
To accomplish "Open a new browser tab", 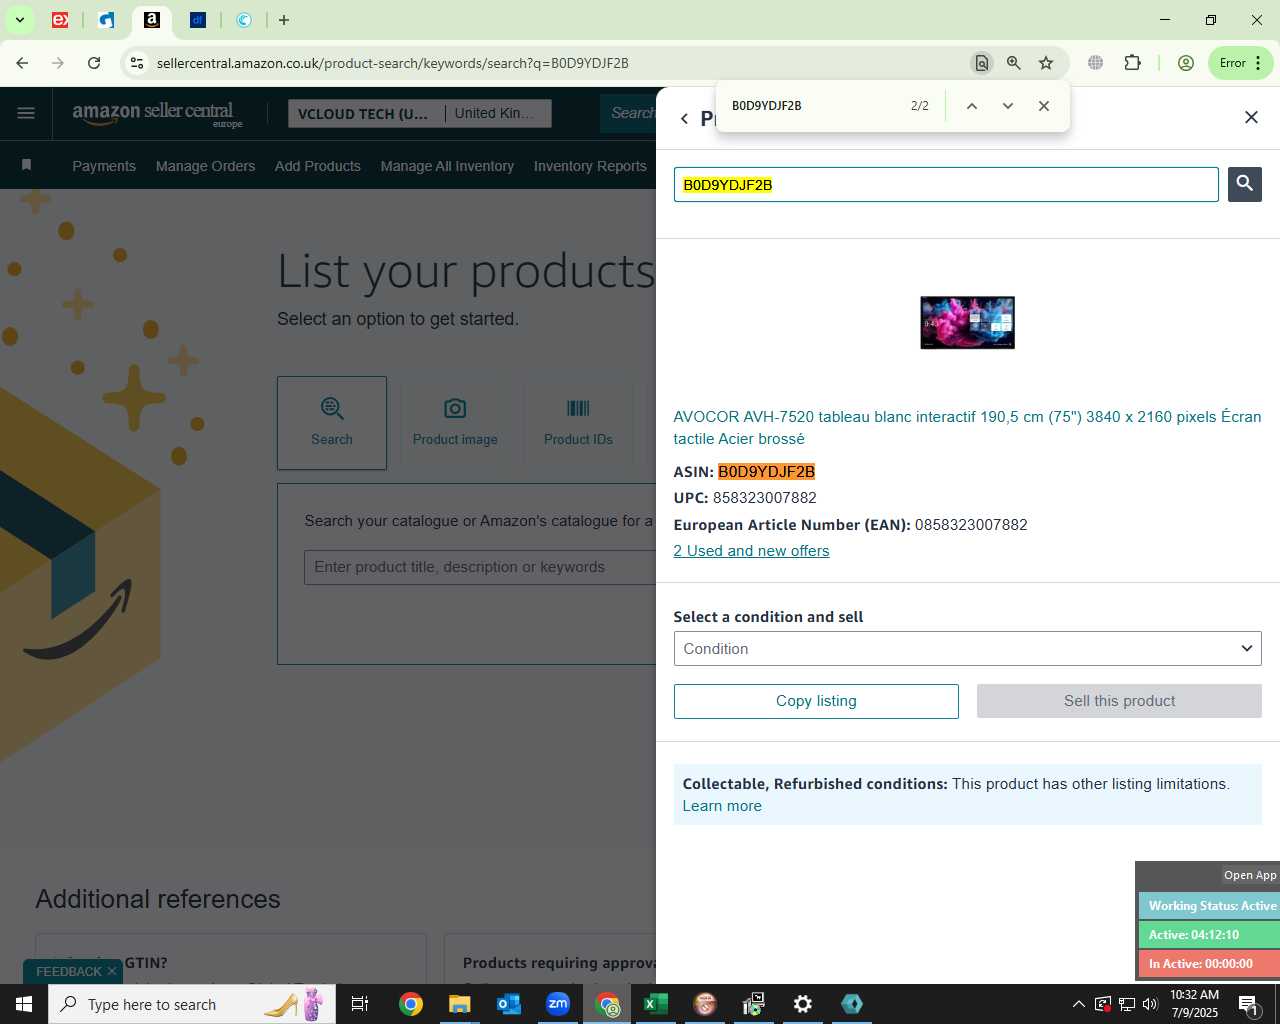I will 284,20.
